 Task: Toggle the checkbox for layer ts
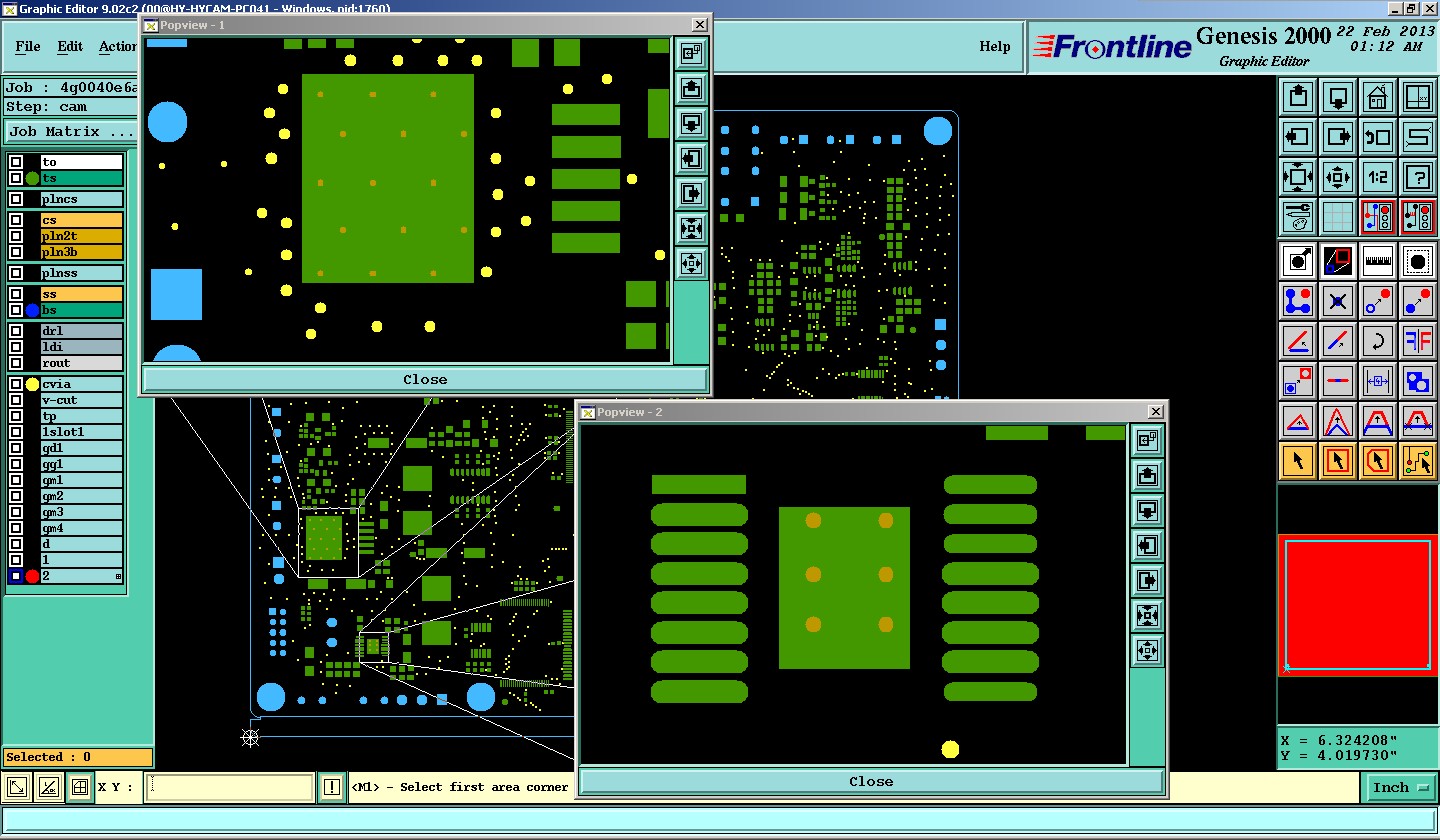coord(16,178)
